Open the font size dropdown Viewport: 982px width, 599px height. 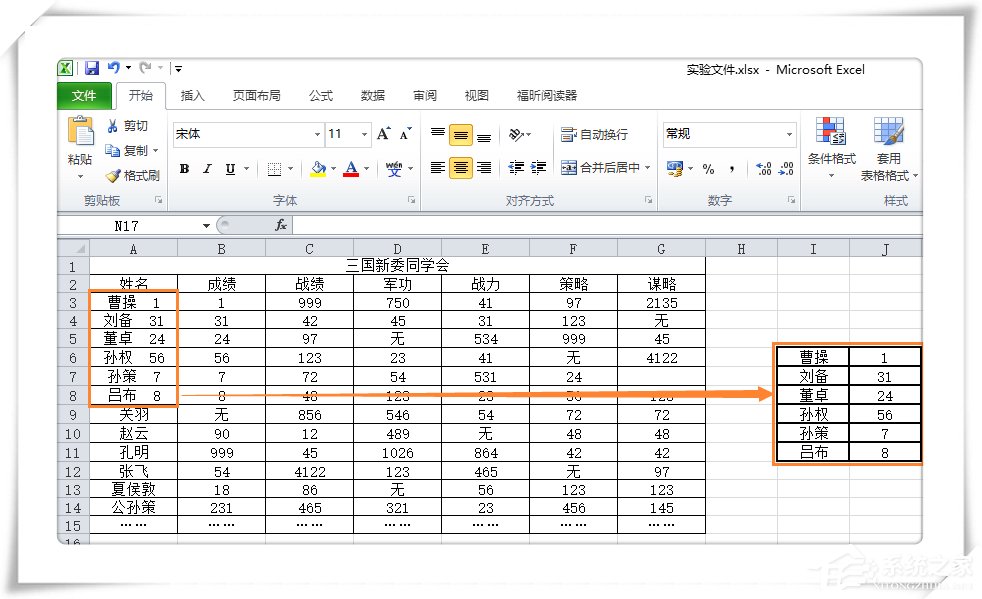pos(365,134)
